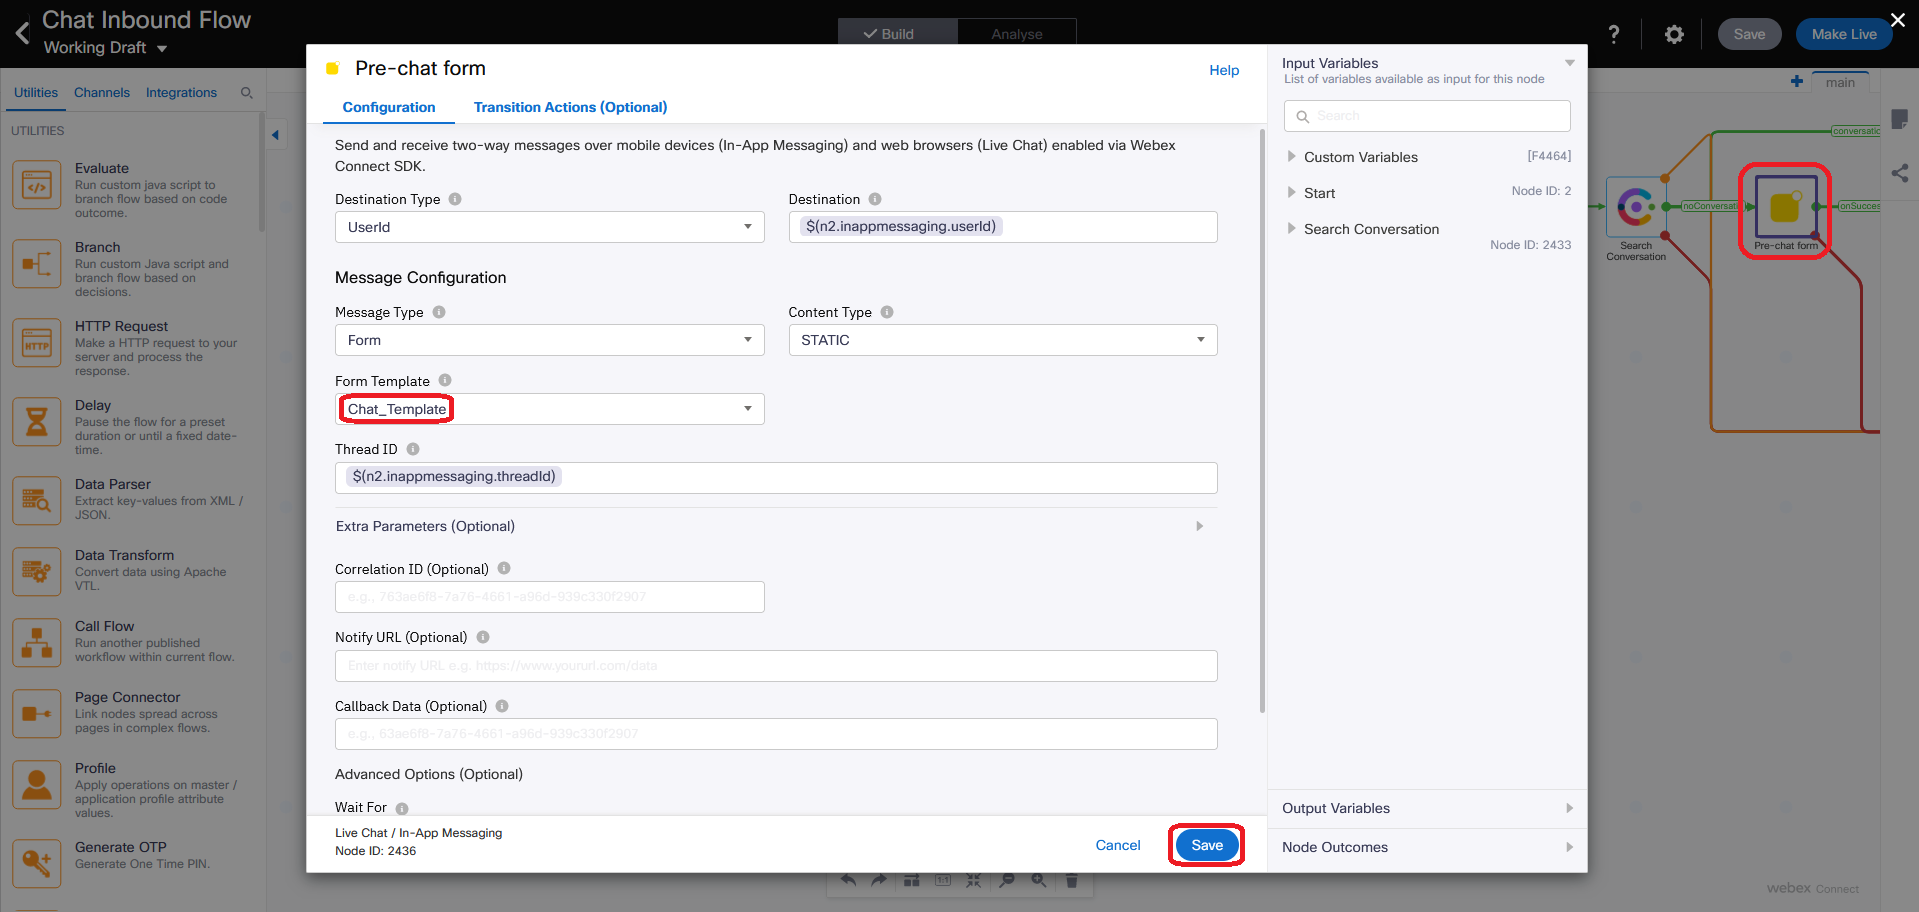Click the share icon on right edge

1900,173
